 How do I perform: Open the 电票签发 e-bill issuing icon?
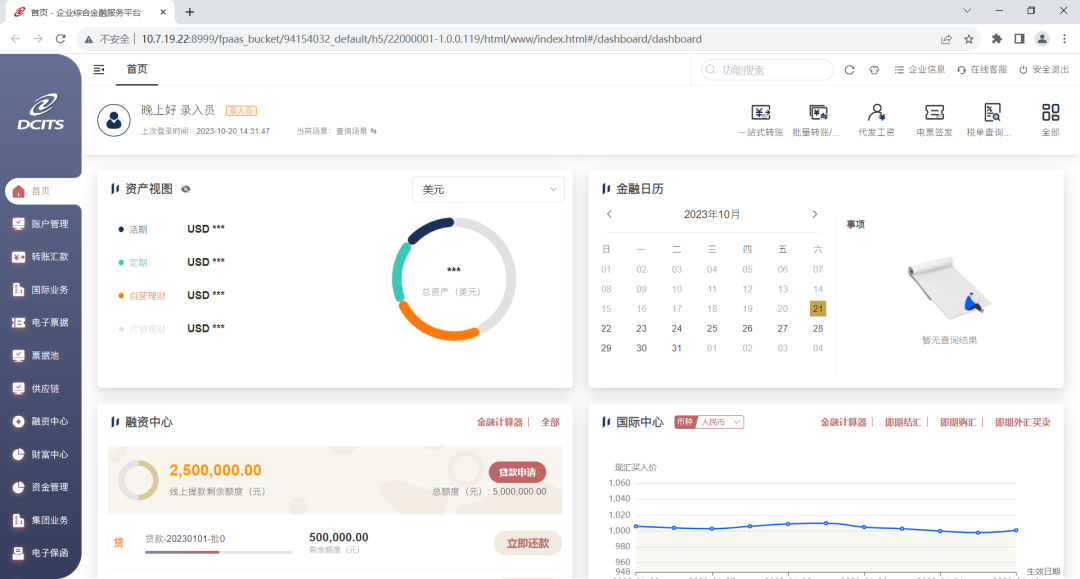(x=934, y=113)
